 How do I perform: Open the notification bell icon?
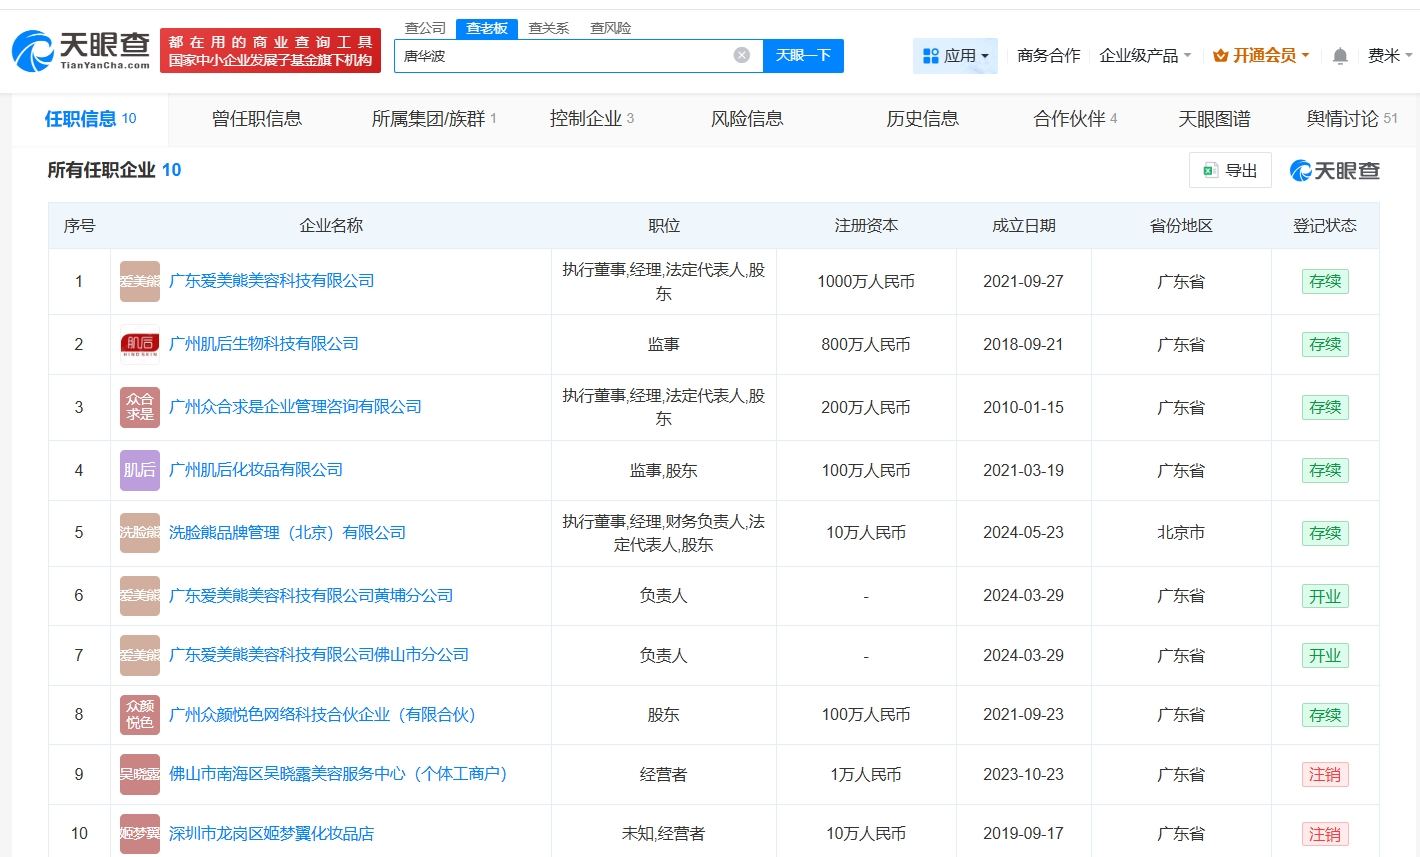point(1339,55)
